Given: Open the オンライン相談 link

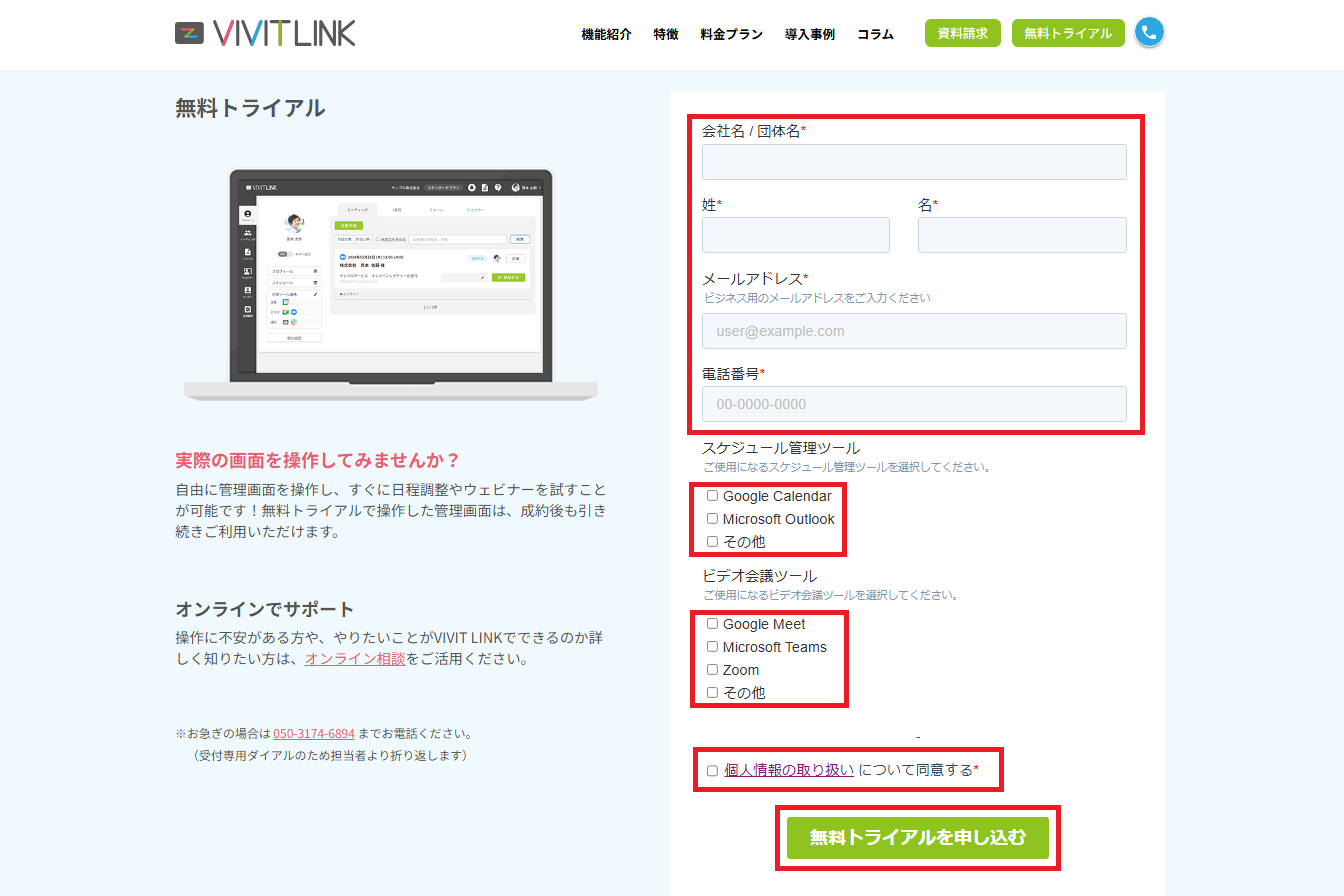Looking at the screenshot, I should [354, 658].
